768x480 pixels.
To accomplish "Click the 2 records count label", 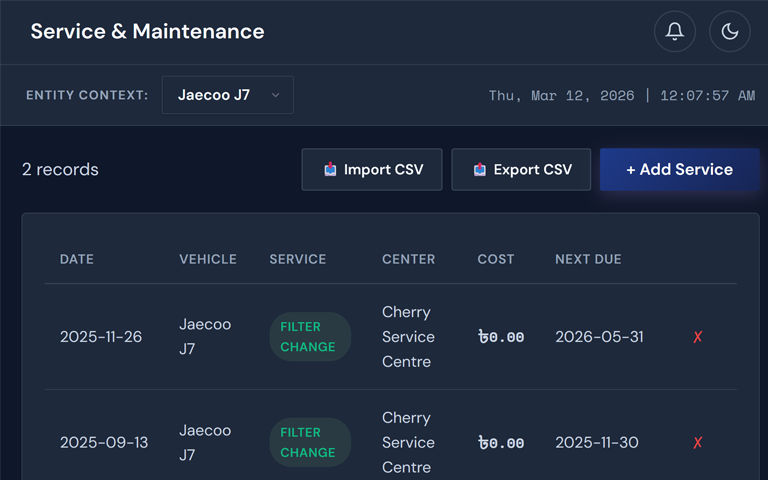I will coord(60,169).
